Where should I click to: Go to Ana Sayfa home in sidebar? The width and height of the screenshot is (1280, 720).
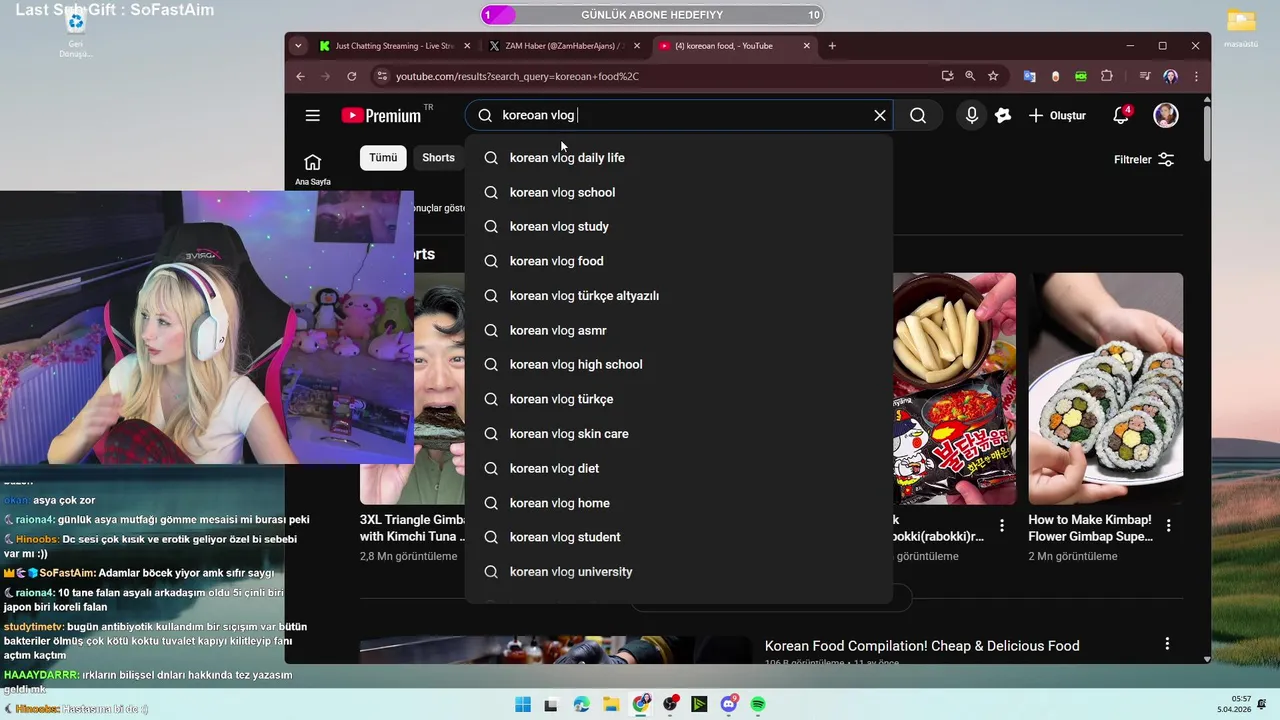(x=312, y=168)
